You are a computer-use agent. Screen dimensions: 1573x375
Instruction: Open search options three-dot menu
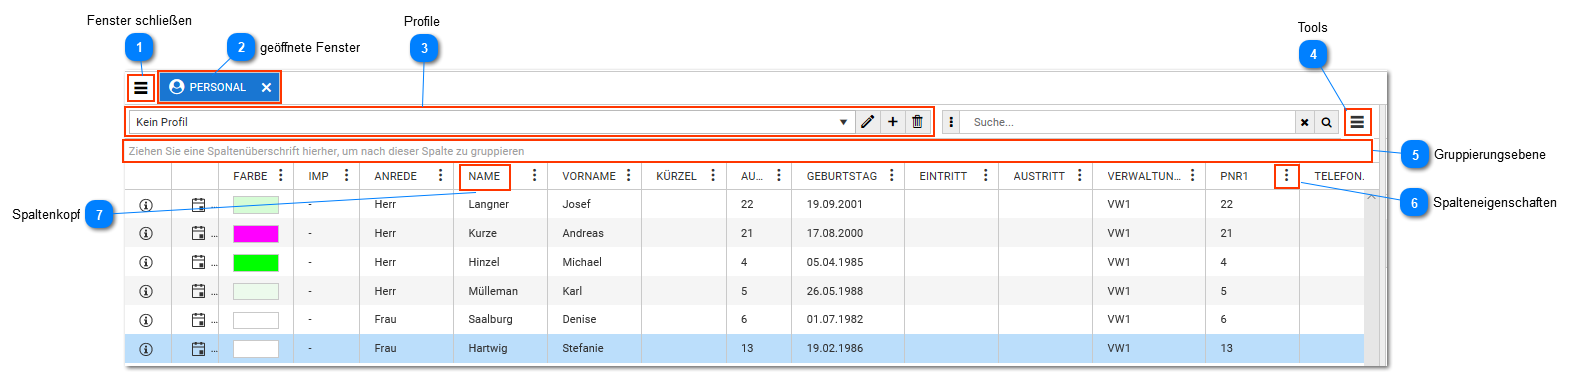(951, 122)
